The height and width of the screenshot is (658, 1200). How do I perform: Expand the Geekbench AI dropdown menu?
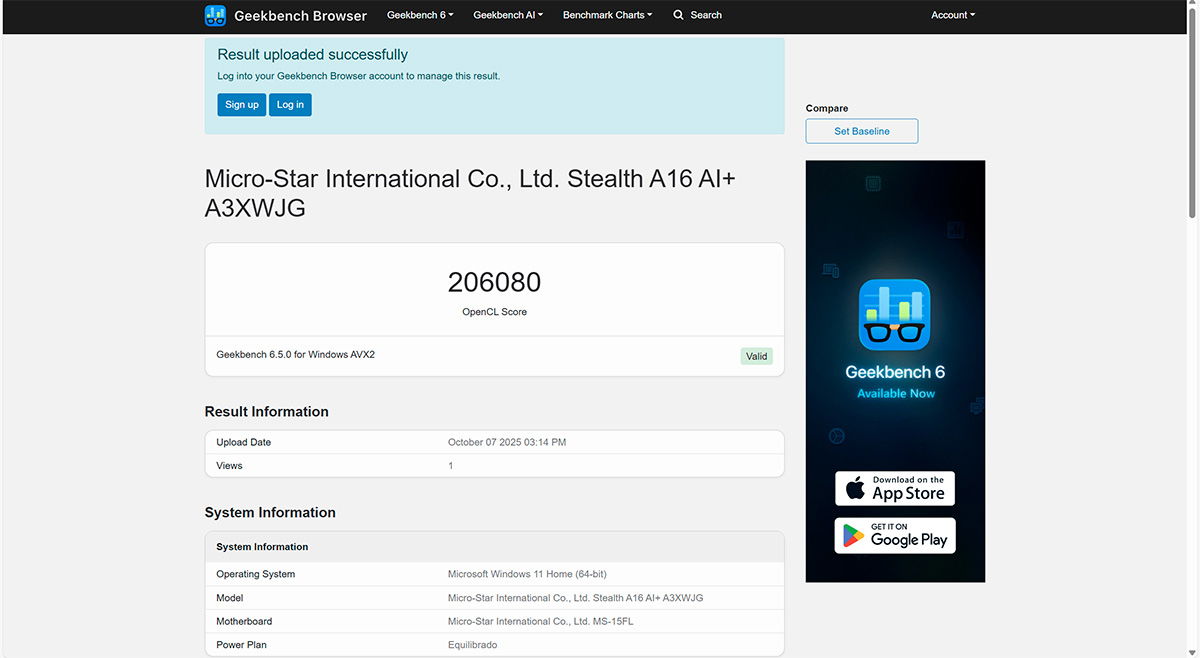click(508, 15)
